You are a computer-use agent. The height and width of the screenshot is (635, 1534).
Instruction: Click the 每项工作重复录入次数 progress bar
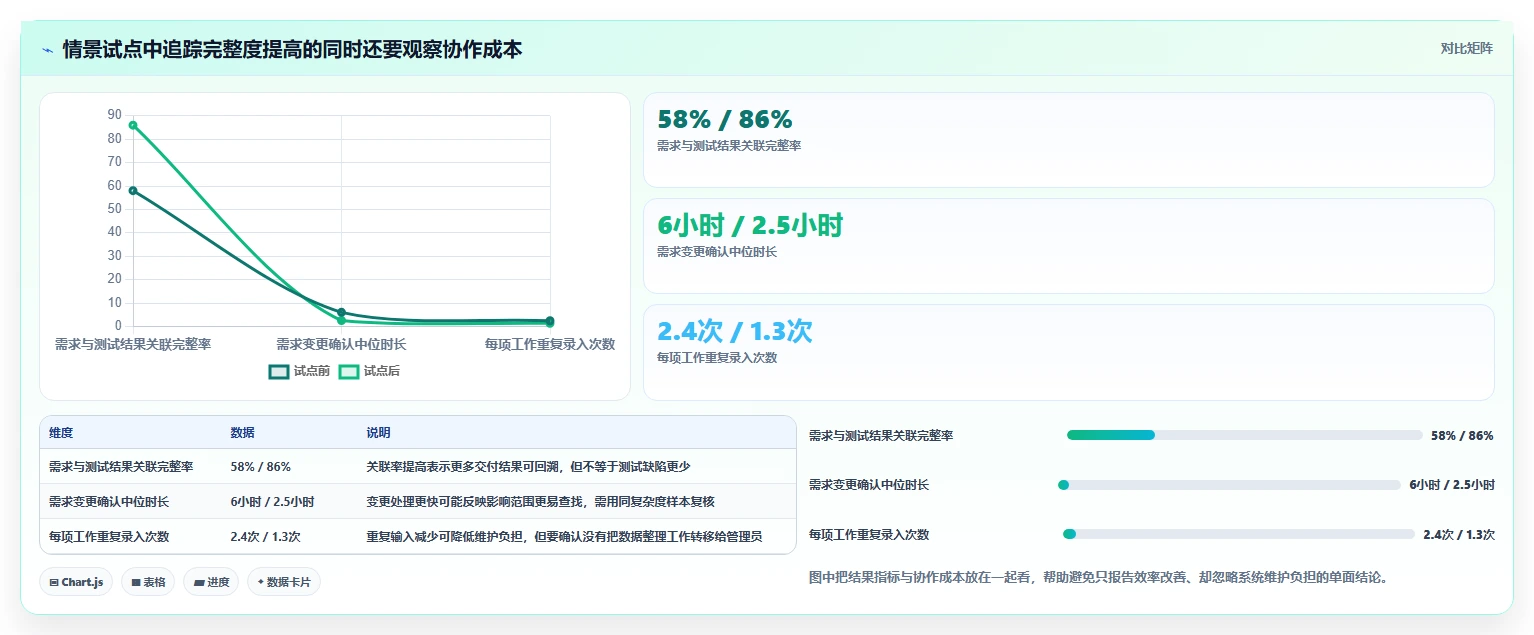[x=1239, y=534]
